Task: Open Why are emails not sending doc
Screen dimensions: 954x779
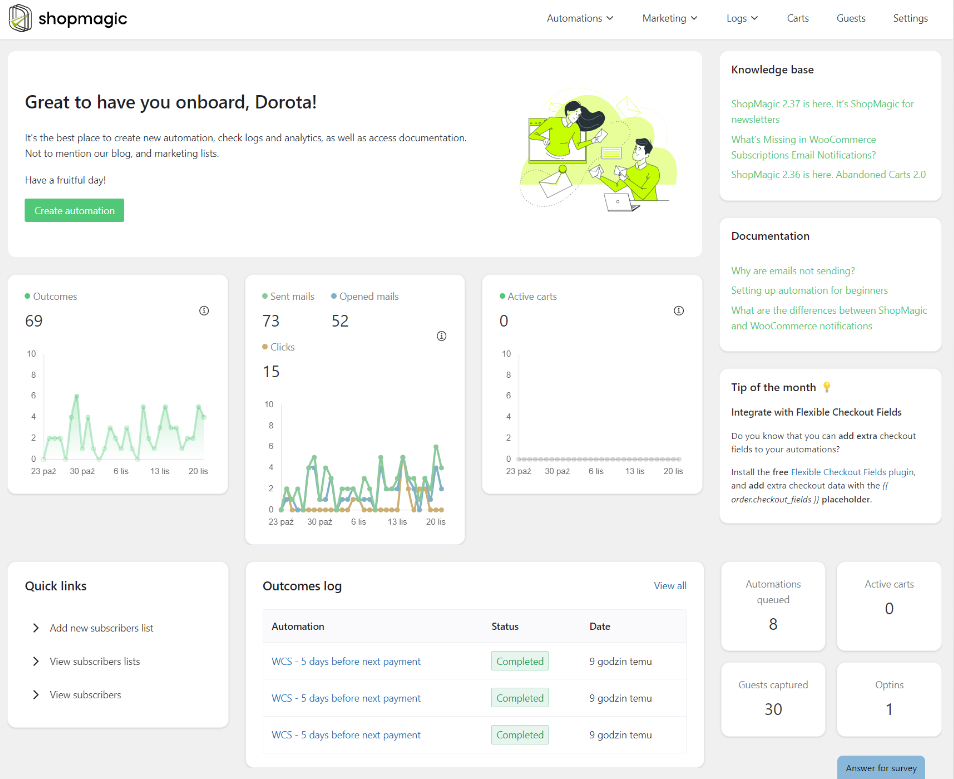Action: pos(793,271)
